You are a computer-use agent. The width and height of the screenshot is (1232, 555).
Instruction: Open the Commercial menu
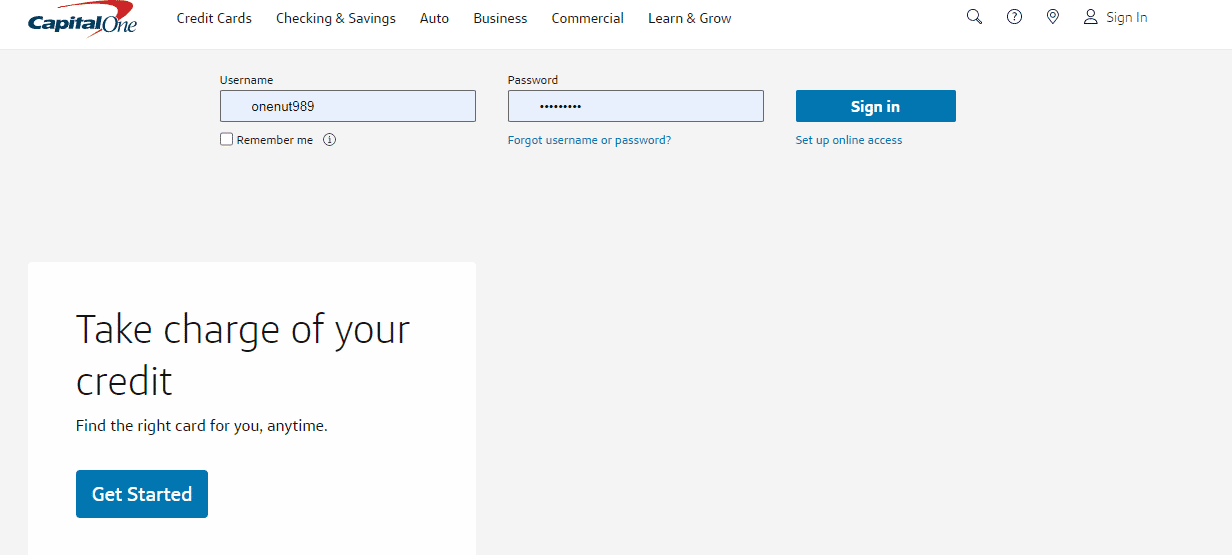coord(588,18)
